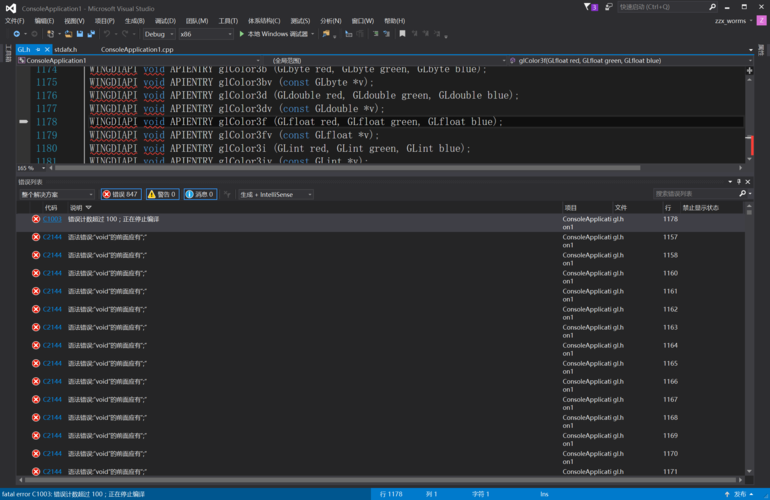Click the red error icon on C1003 row
The width and height of the screenshot is (770, 500).
[36, 219]
